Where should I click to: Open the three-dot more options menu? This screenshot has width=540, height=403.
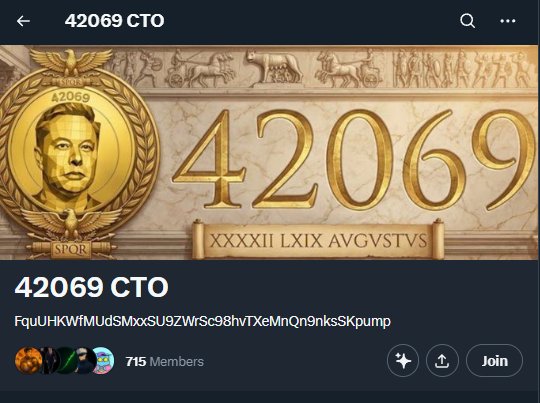[x=508, y=21]
